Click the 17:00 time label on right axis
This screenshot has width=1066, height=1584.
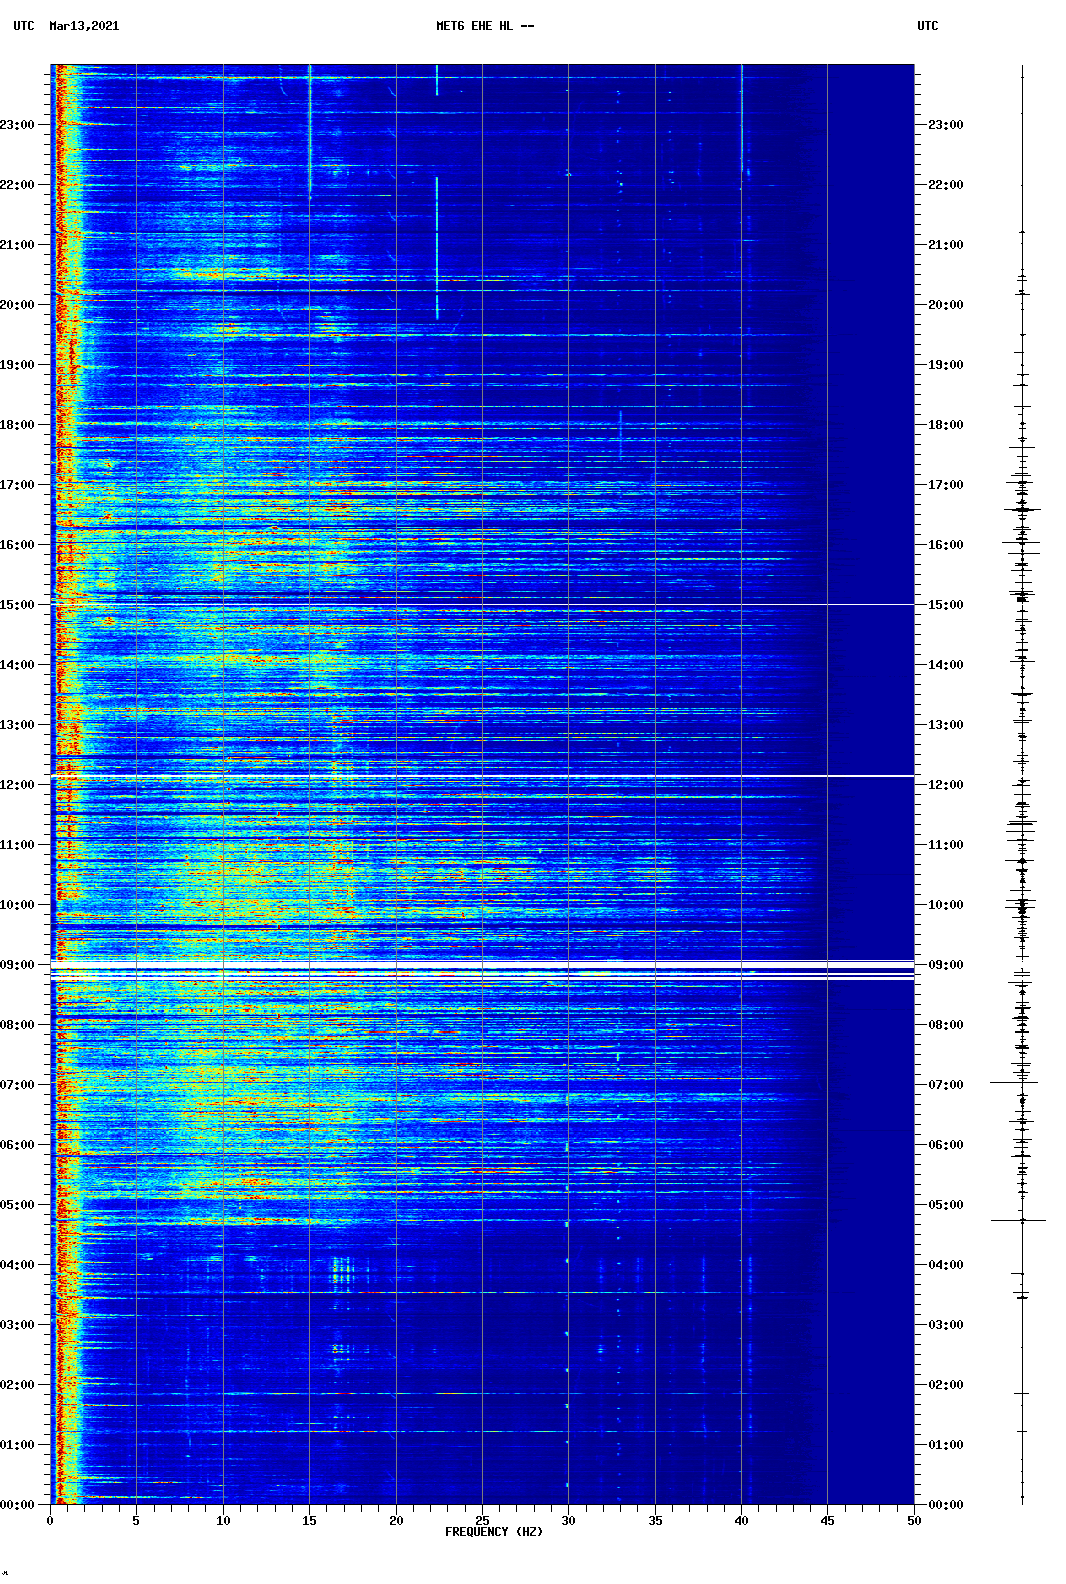pos(945,485)
